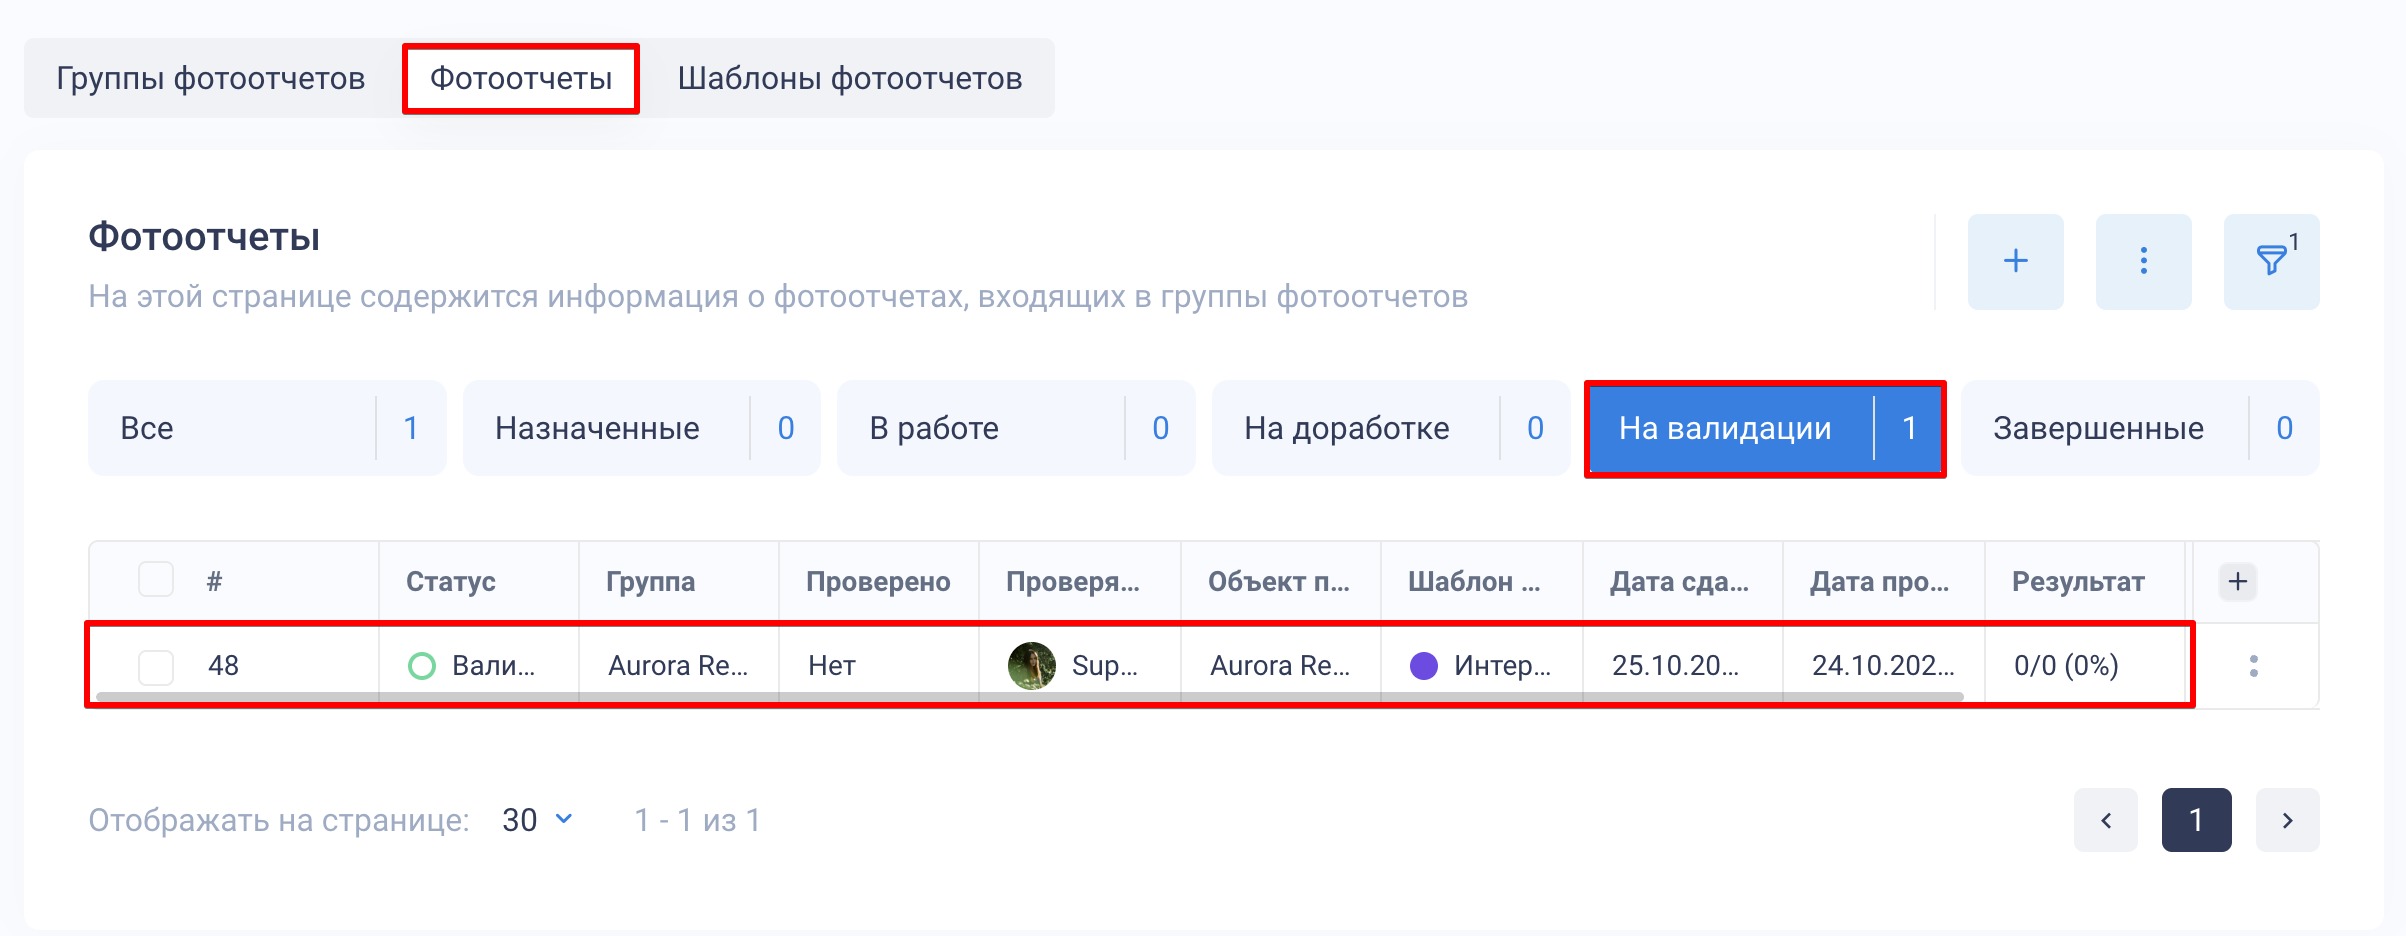Go to previous page arrow
Viewport: 2406px width, 936px height.
pos(2105,820)
